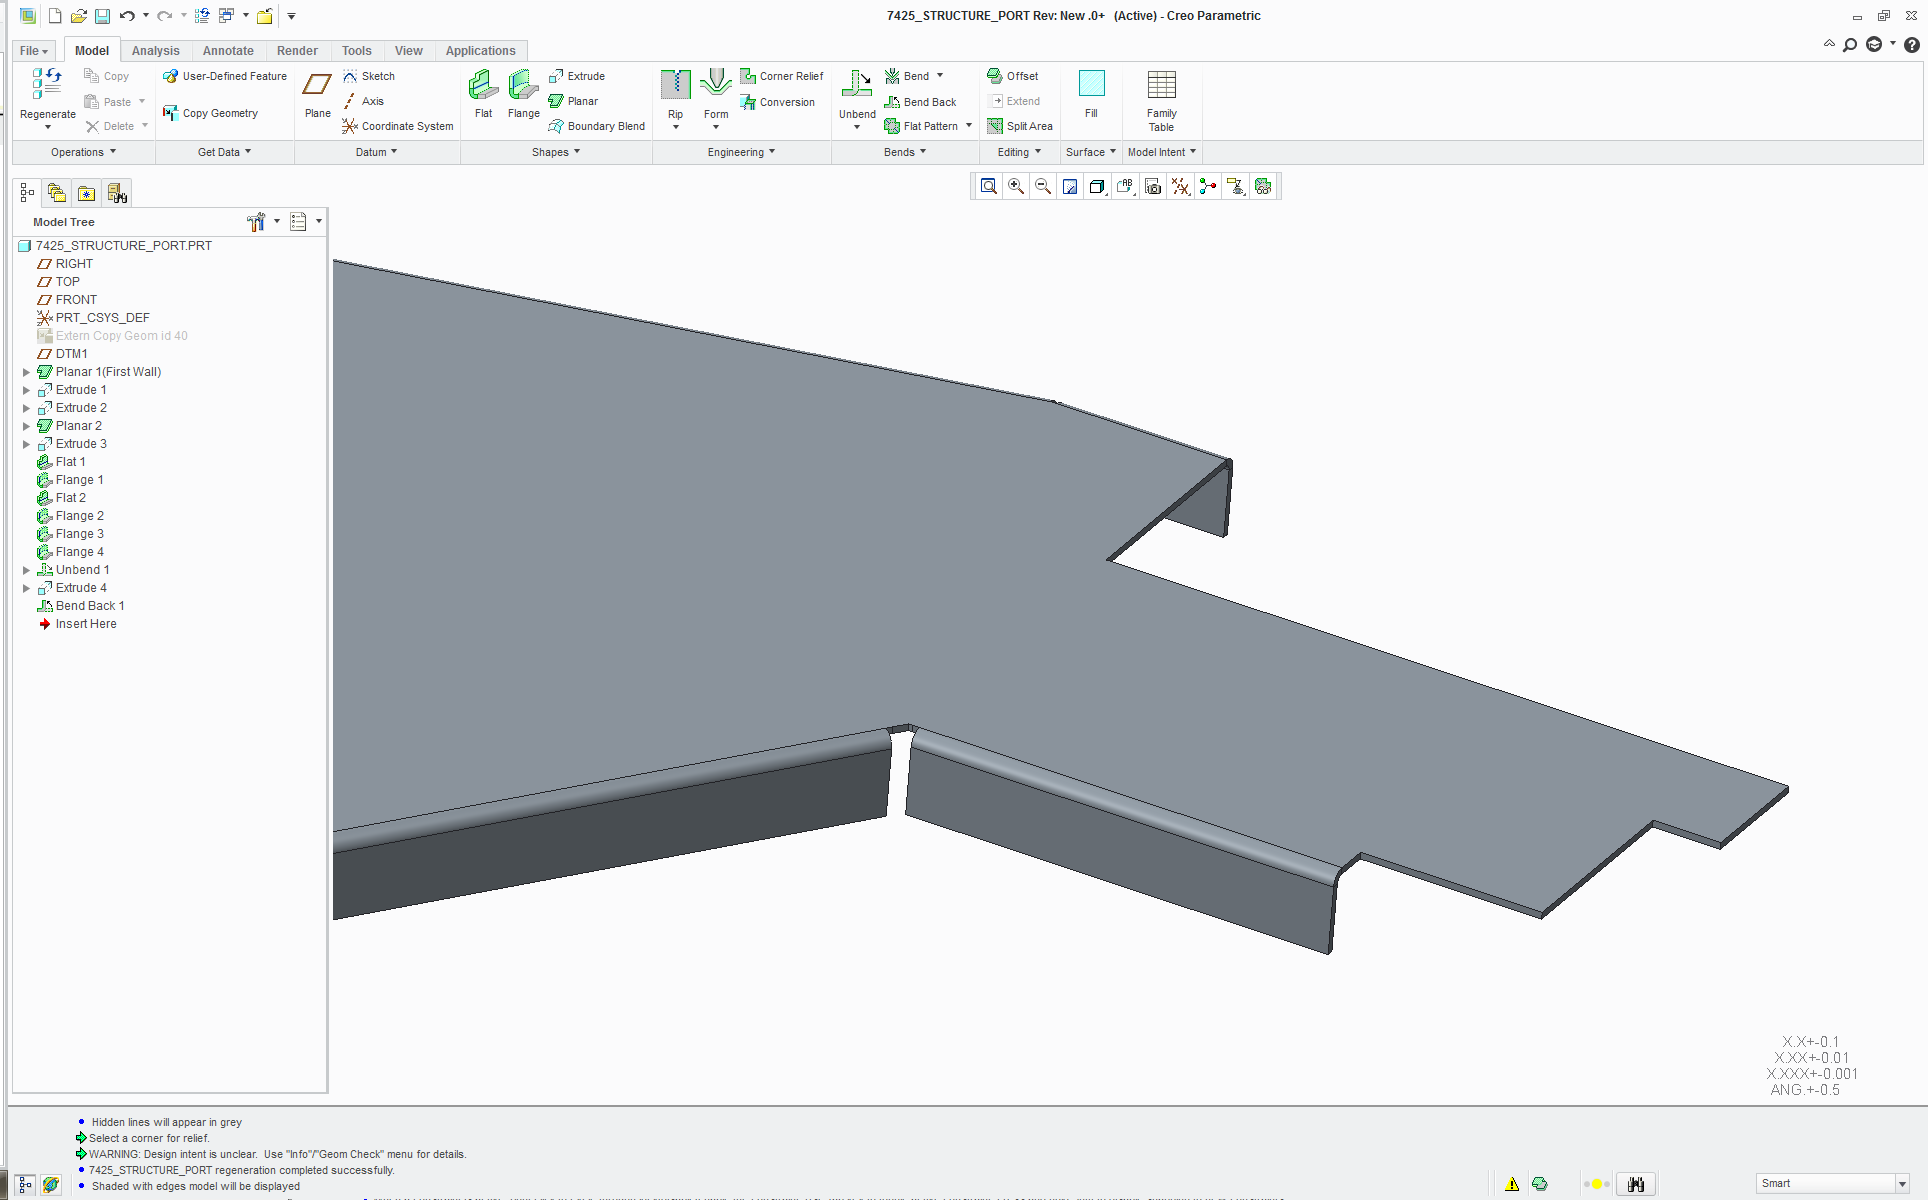Open the Bends group dropdown
Image resolution: width=1928 pixels, height=1200 pixels.
coord(905,152)
